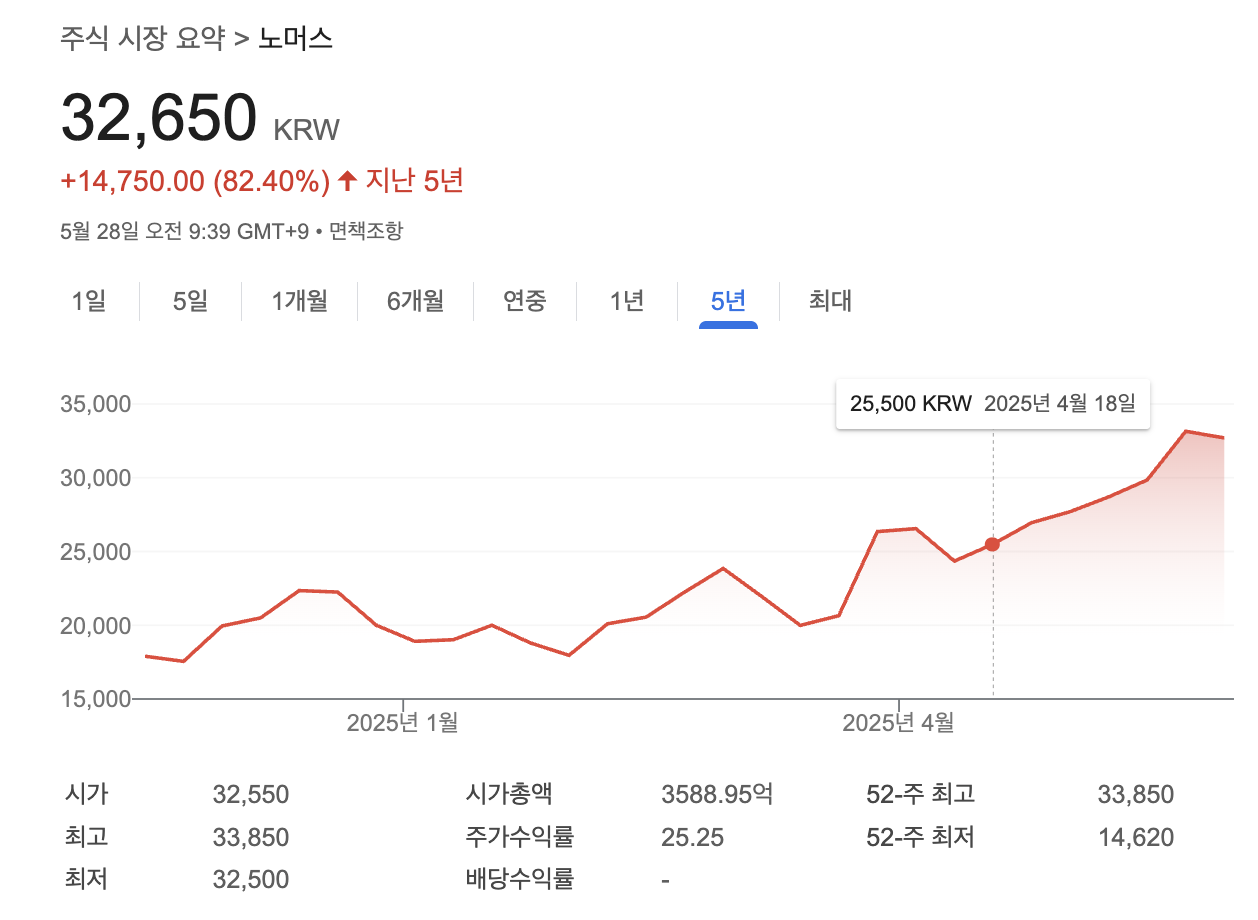Select the active 5년 range tab
The width and height of the screenshot is (1258, 920).
[x=728, y=300]
